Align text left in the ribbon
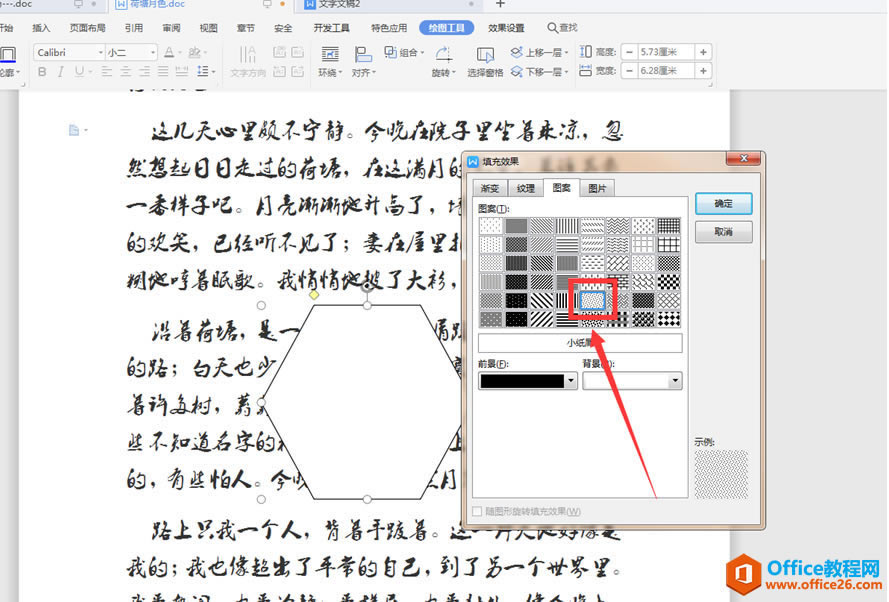 (106, 72)
